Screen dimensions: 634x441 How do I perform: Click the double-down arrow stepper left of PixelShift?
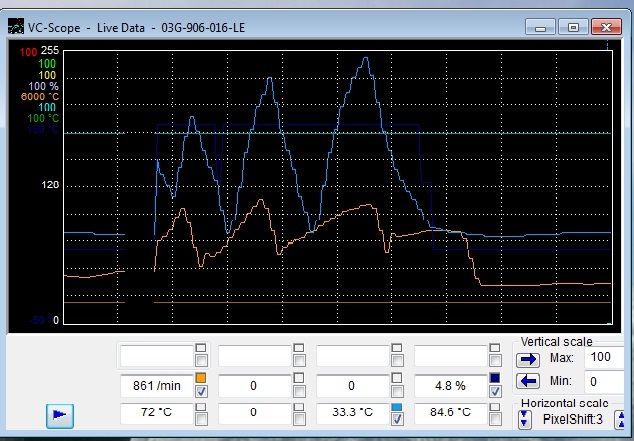(524, 419)
